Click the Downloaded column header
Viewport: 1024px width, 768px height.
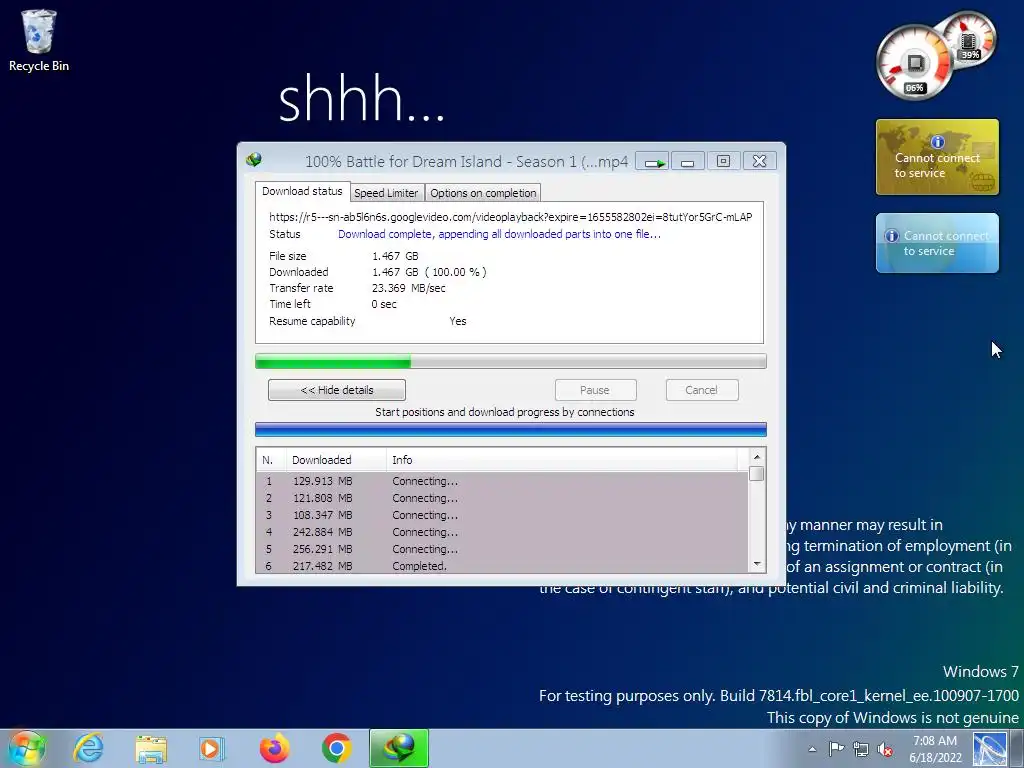(x=336, y=460)
